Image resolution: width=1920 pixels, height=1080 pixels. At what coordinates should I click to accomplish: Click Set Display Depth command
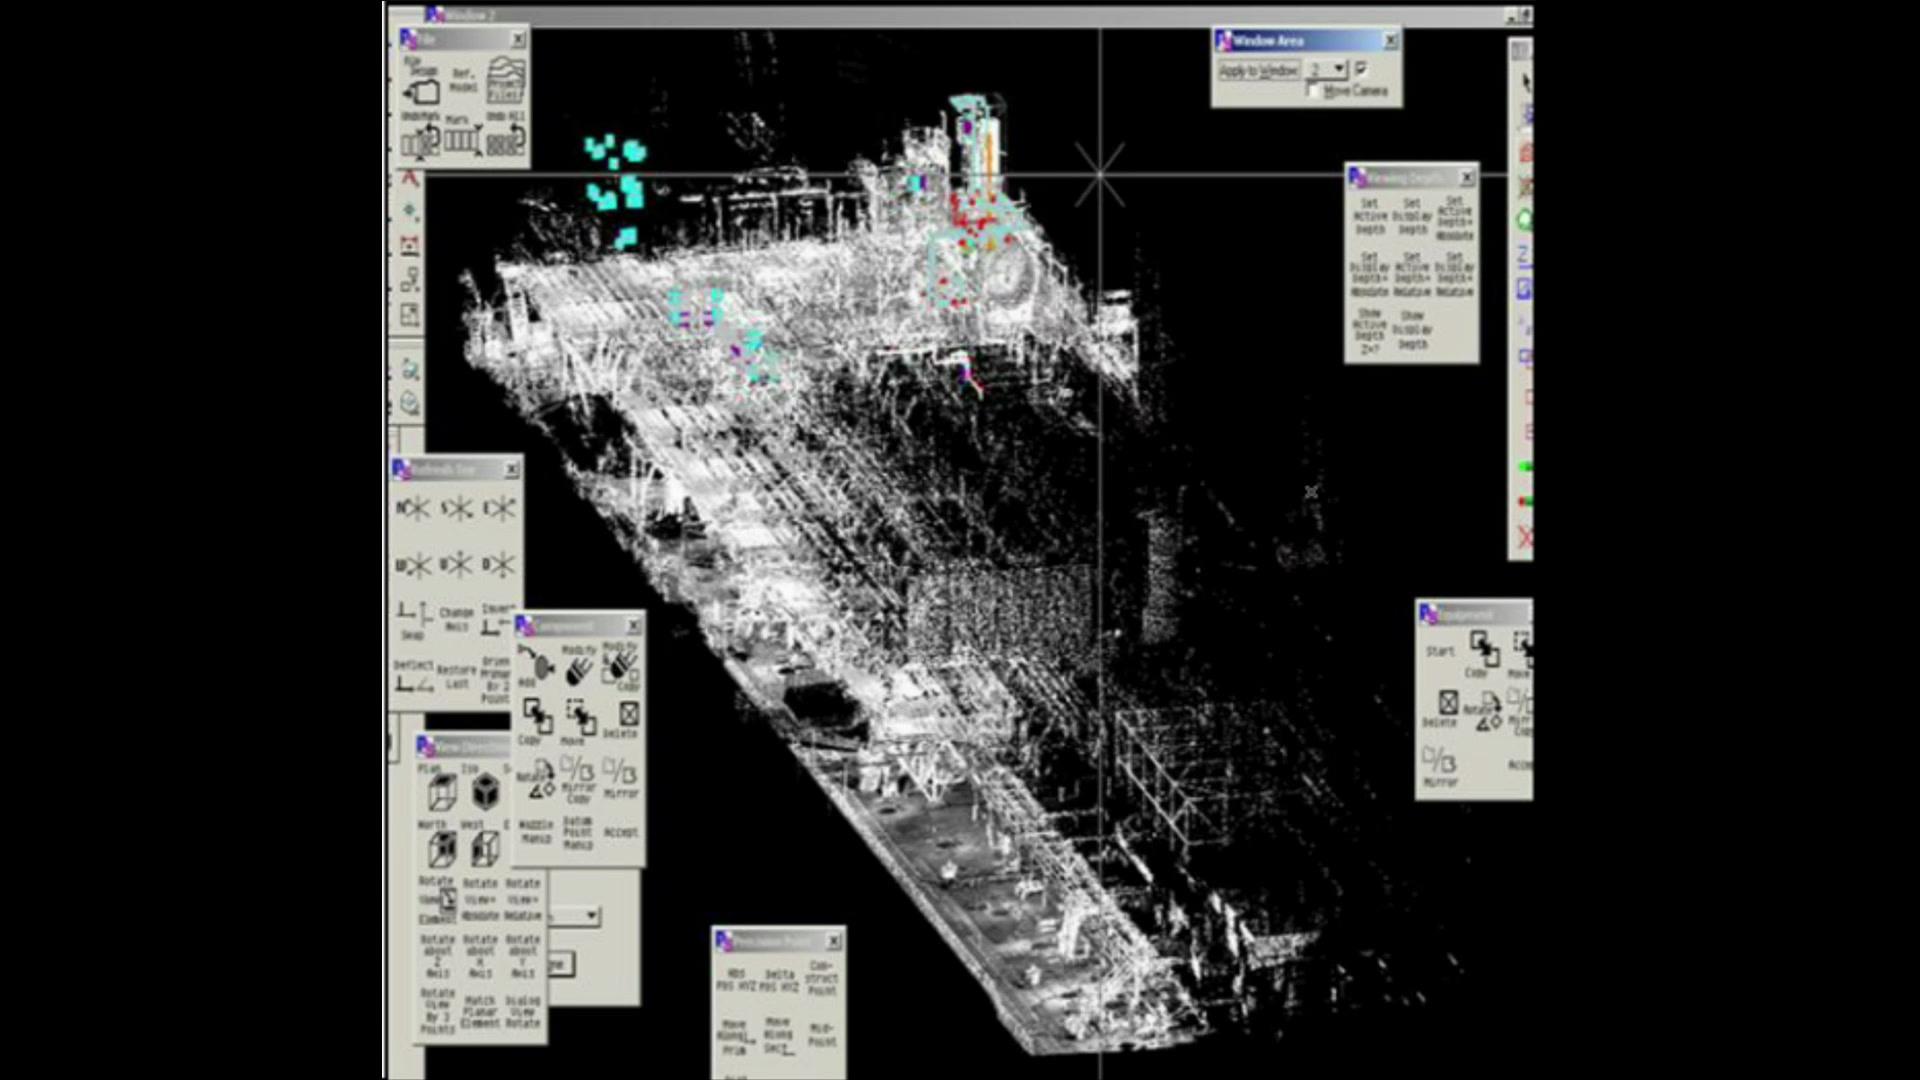tap(1412, 216)
